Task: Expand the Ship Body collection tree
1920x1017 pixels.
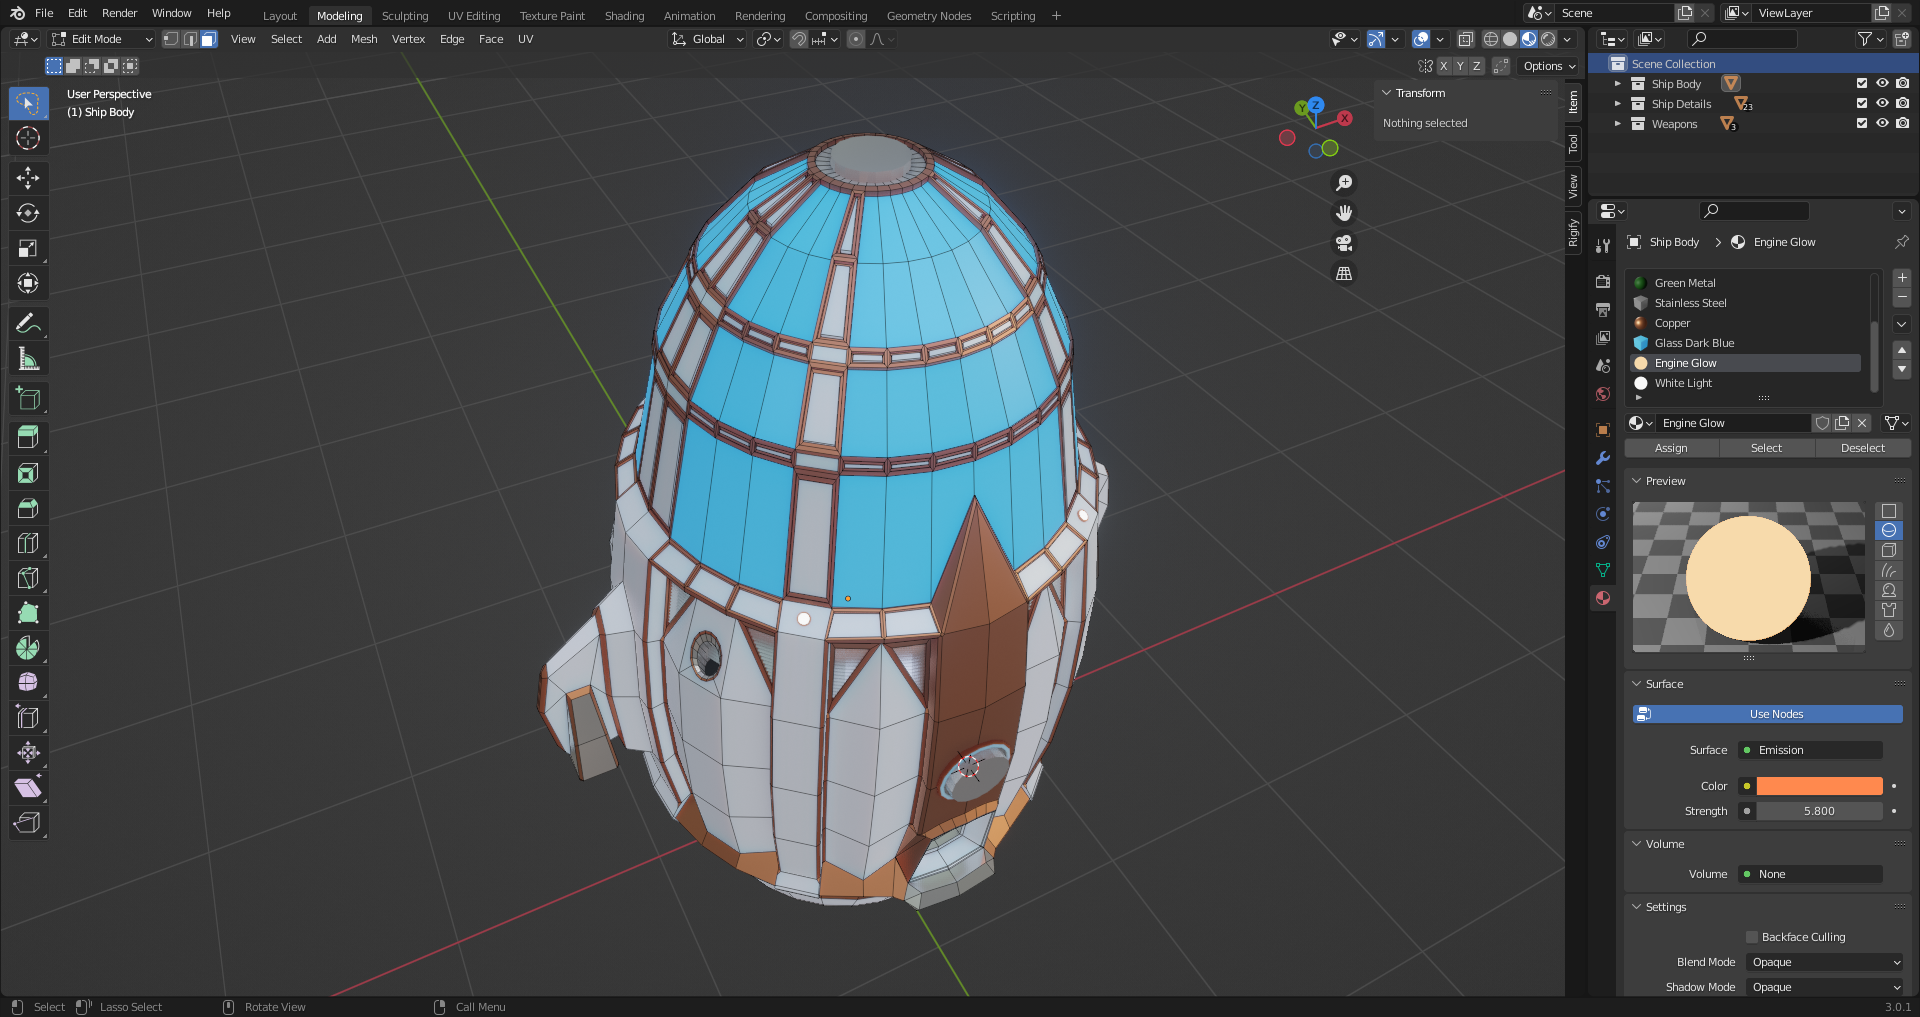Action: (x=1618, y=84)
